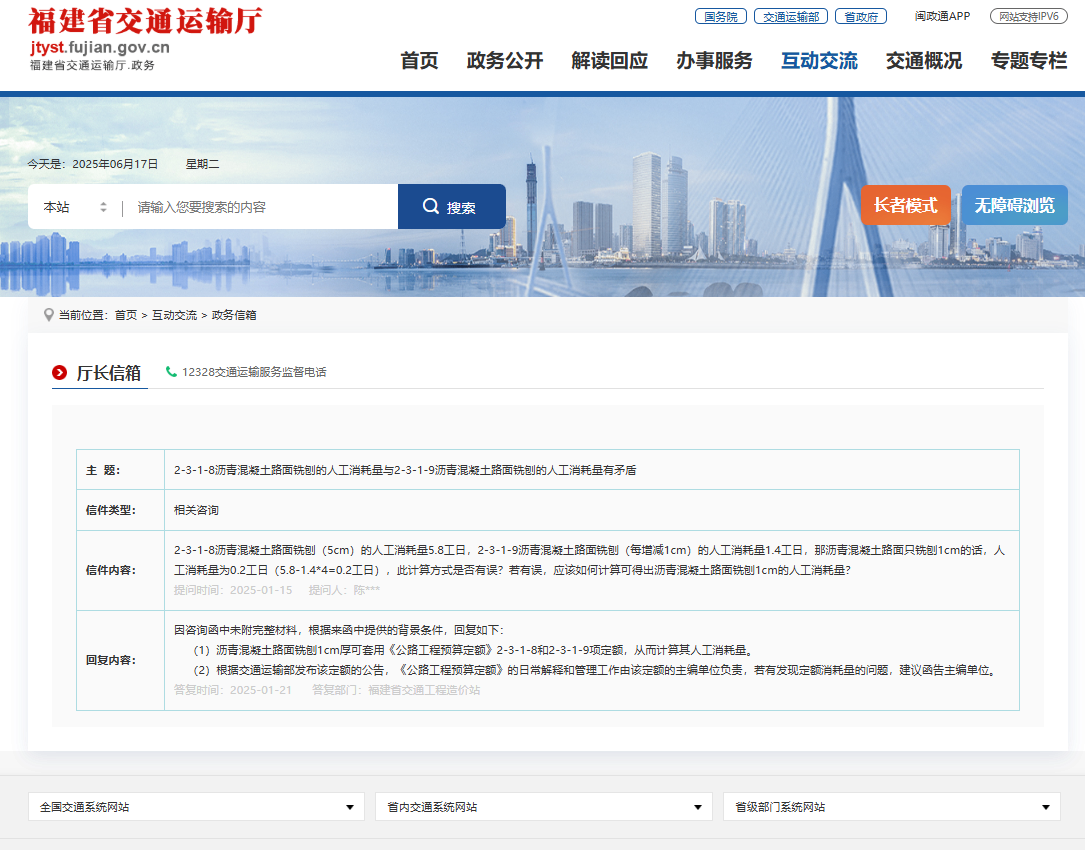
Task: Click the location pin icon in breadcrumb
Action: (x=48, y=314)
